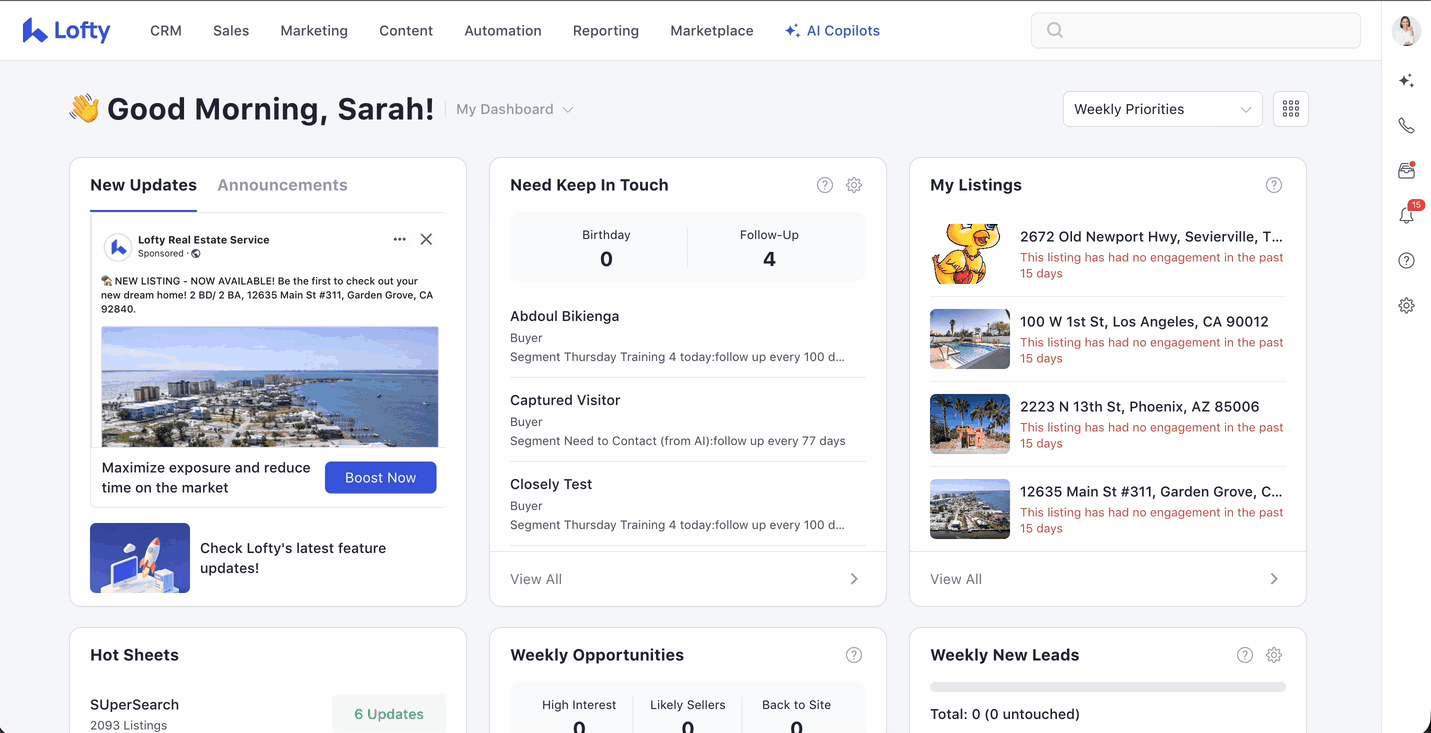
Task: Open Need Keep In Touch settings gear
Action: click(853, 185)
